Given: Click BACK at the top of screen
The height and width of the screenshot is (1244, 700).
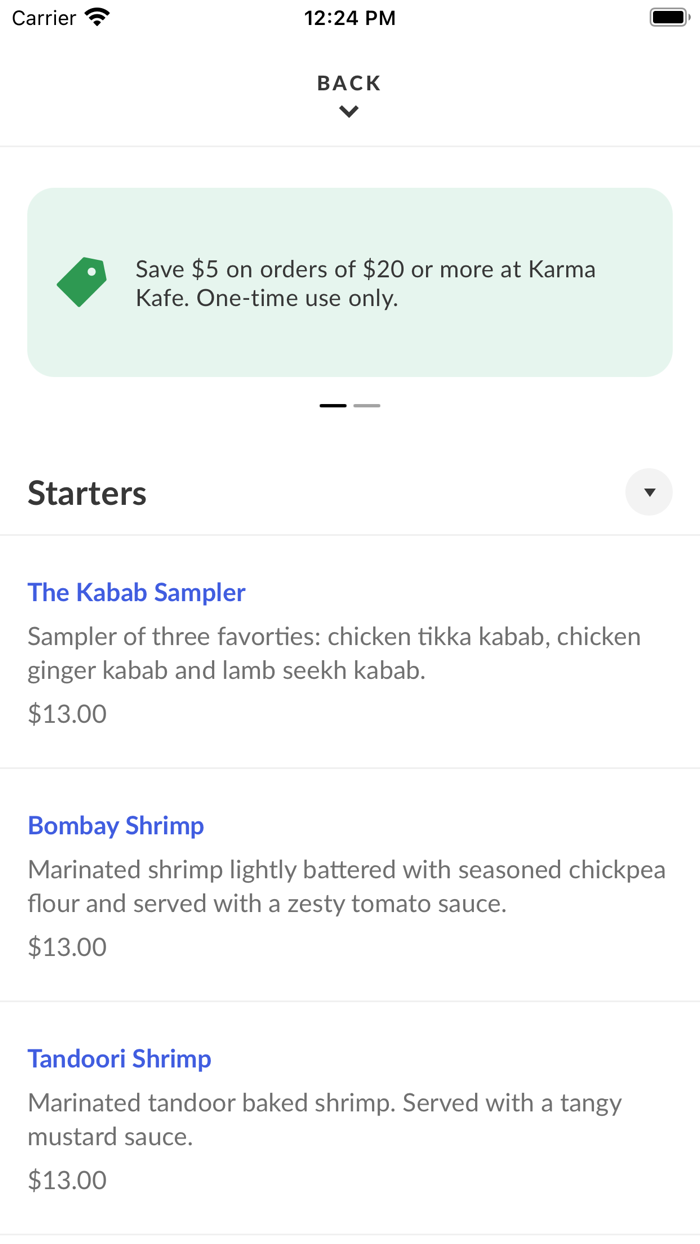Looking at the screenshot, I should 348,83.
